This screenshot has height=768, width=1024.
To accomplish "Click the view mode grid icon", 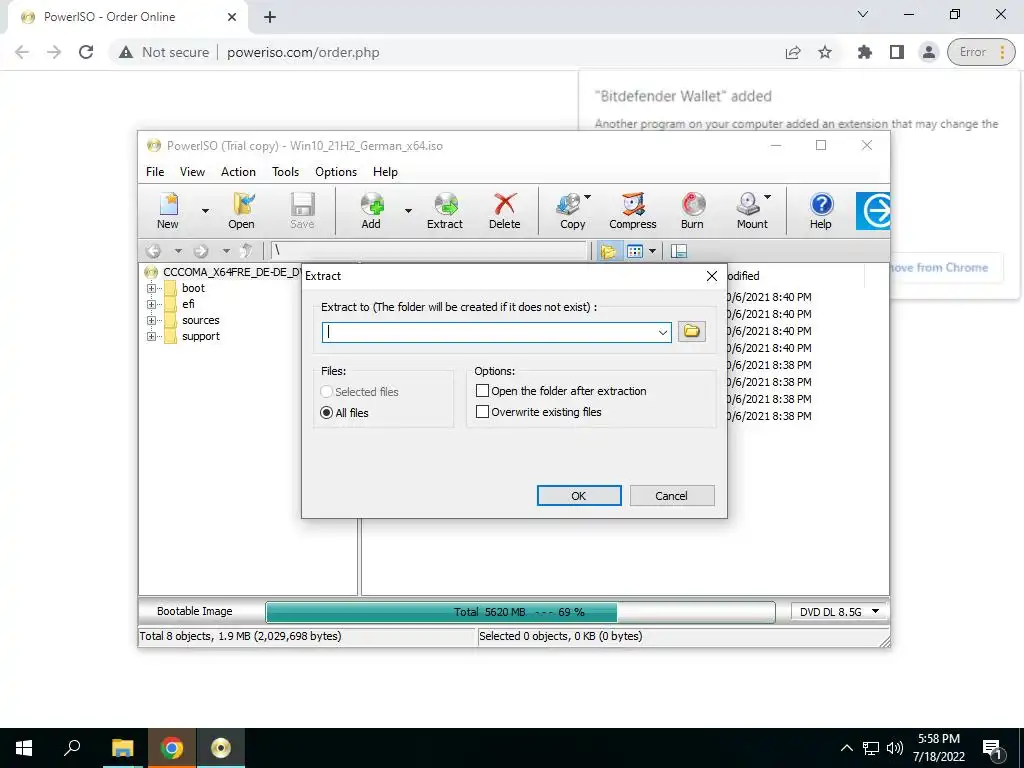I will 635,251.
